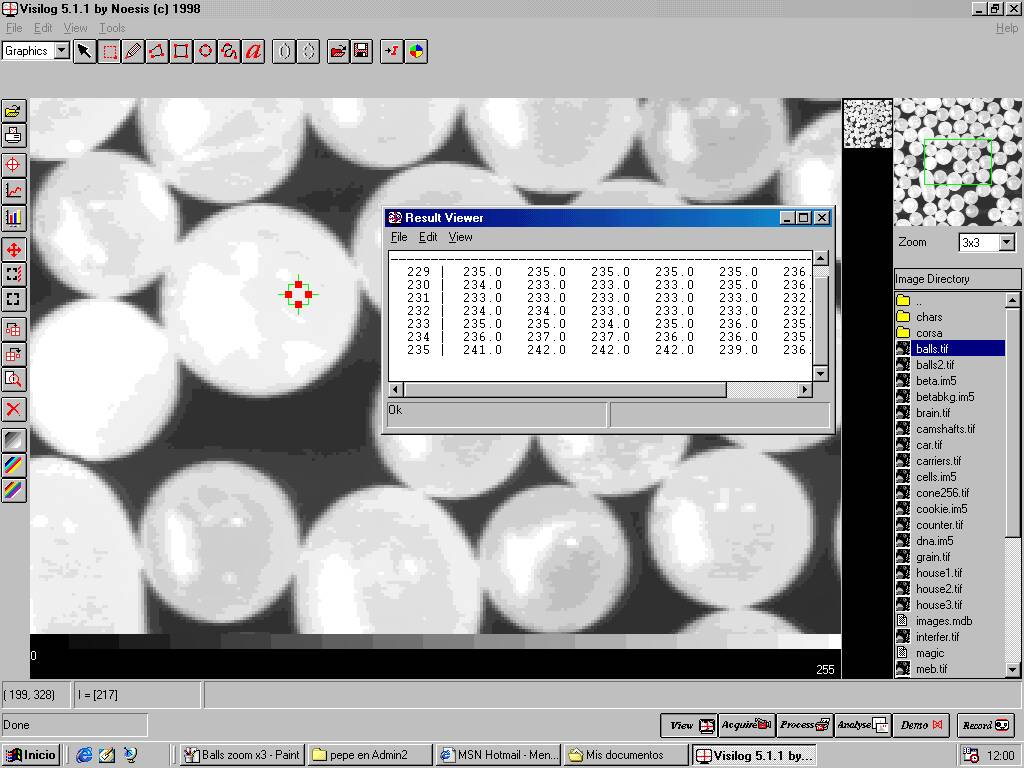Image resolution: width=1024 pixels, height=768 pixels.
Task: Choose the circle drawing tool
Action: [205, 51]
